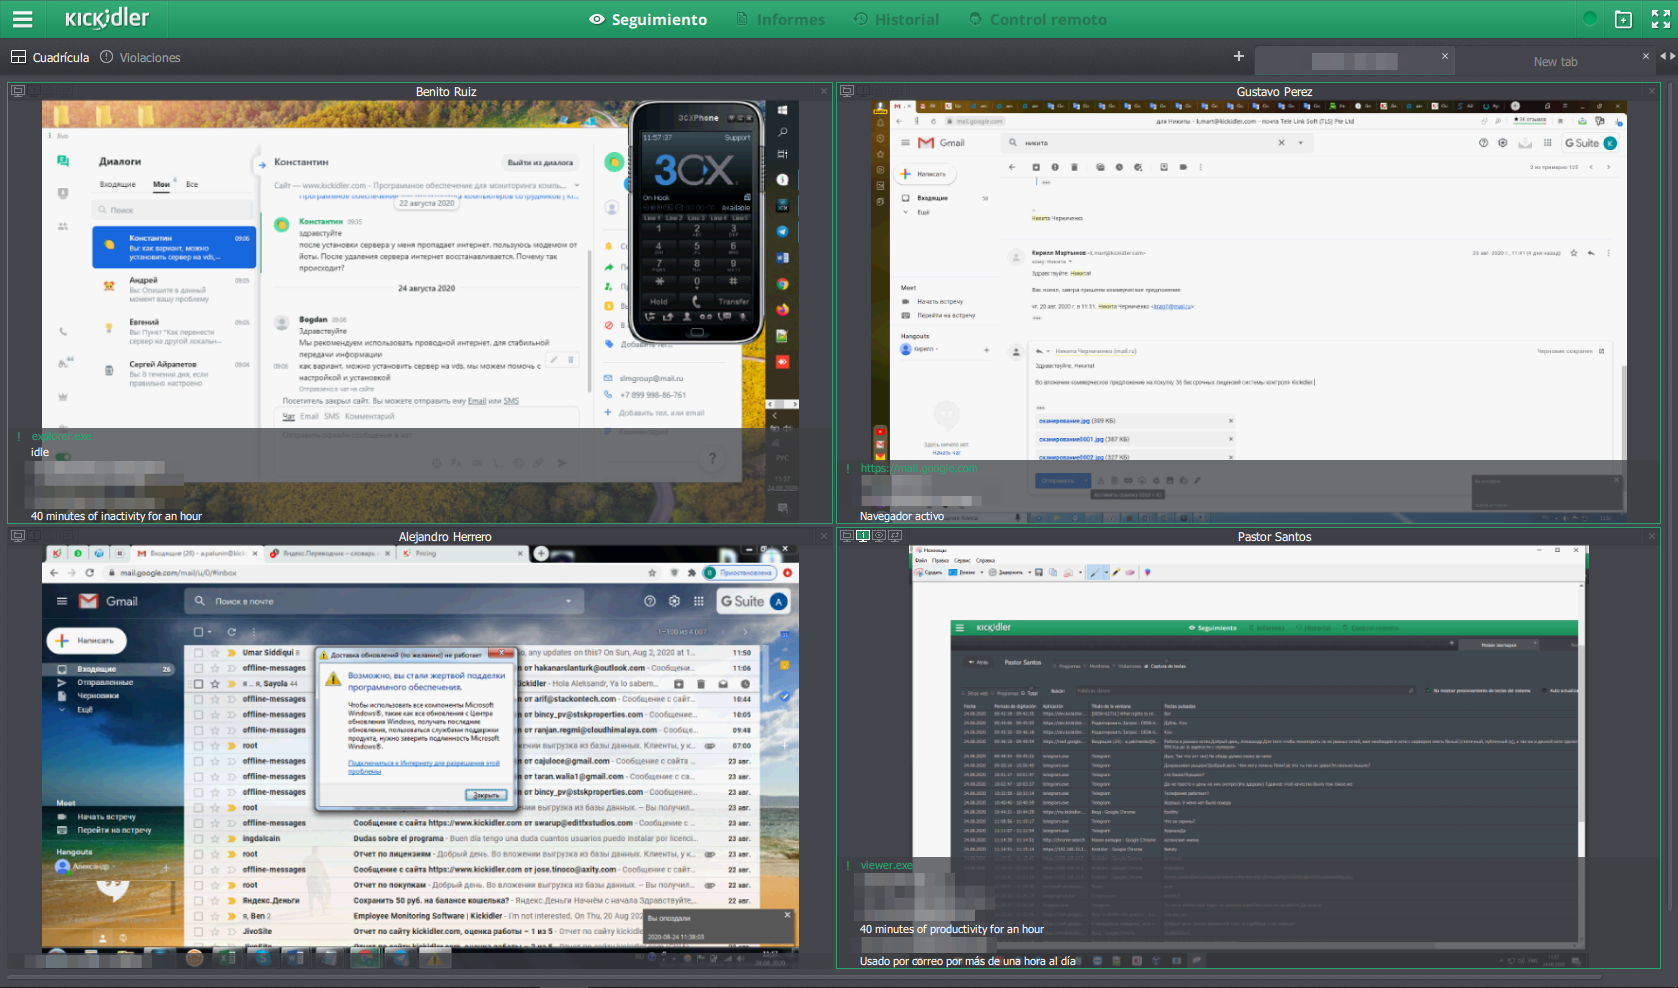
Task: Click the first monitor icon on Pastor Santos panel
Action: 847,536
